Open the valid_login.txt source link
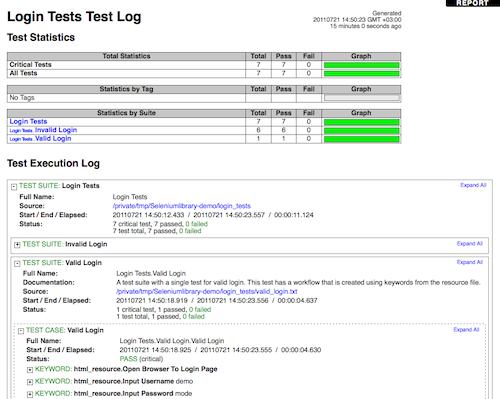Image resolution: width=500 pixels, height=399 pixels. click(x=207, y=292)
